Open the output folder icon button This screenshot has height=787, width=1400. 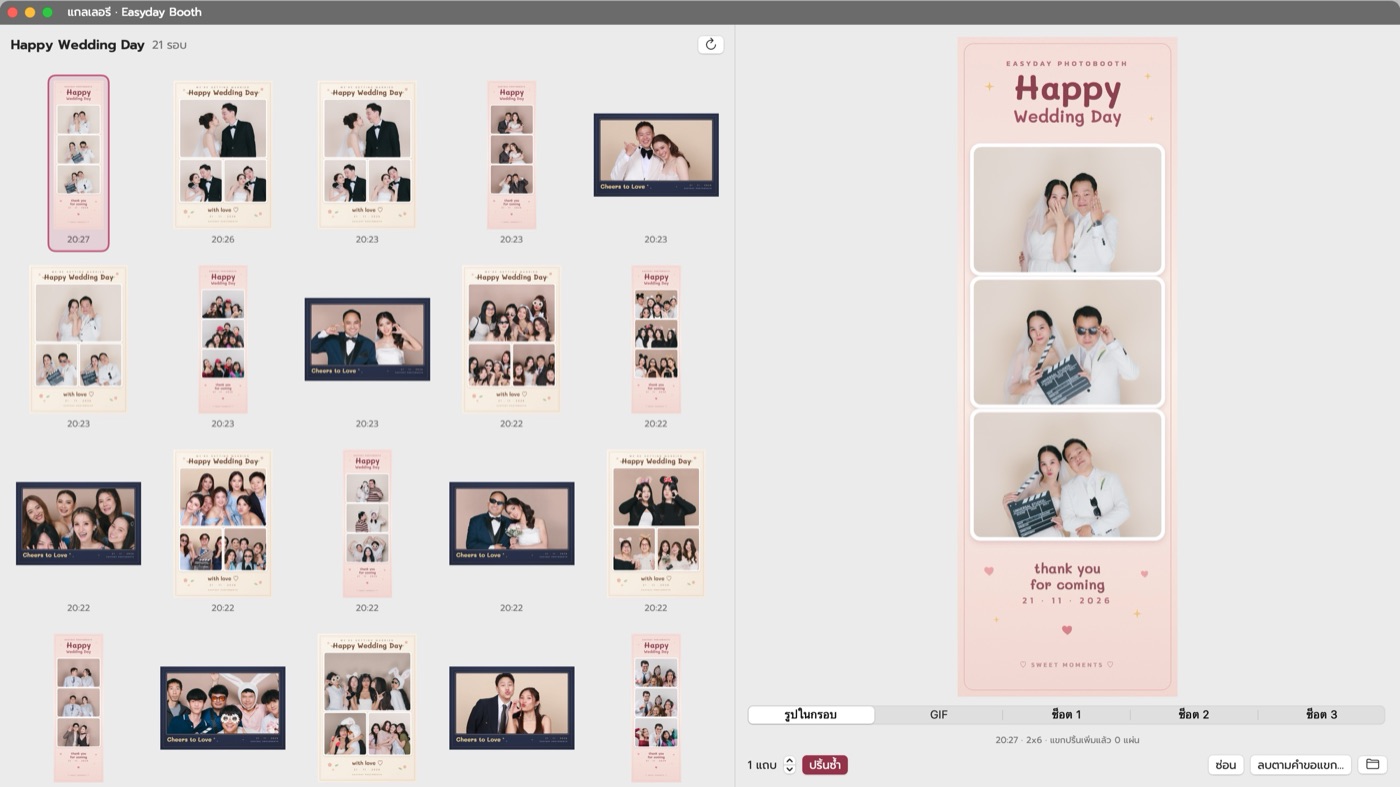pyautogui.click(x=1373, y=765)
